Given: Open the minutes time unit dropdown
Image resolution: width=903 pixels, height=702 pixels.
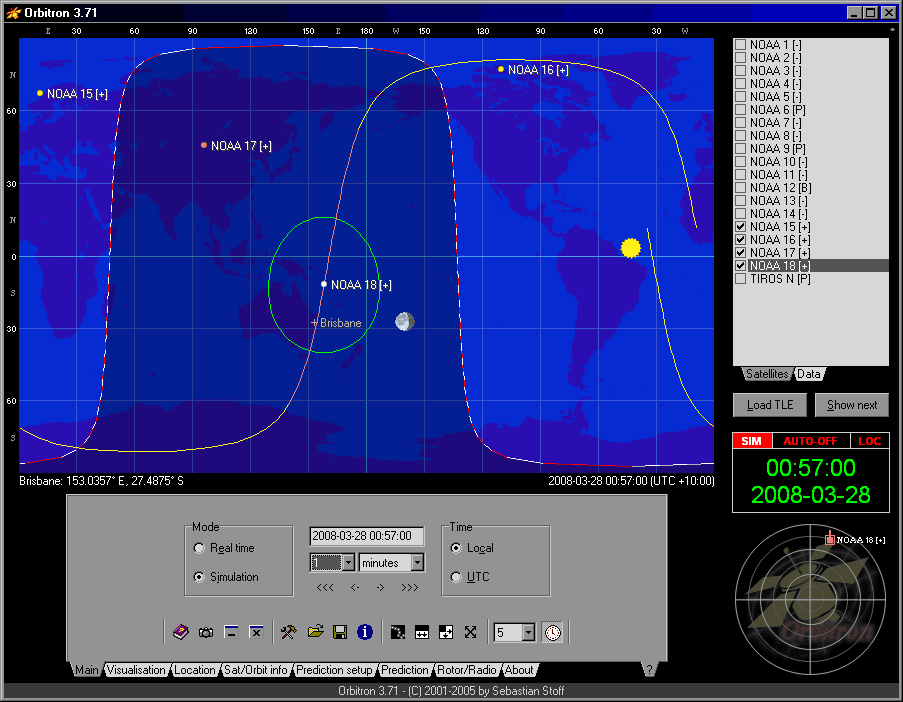Looking at the screenshot, I should 417,563.
